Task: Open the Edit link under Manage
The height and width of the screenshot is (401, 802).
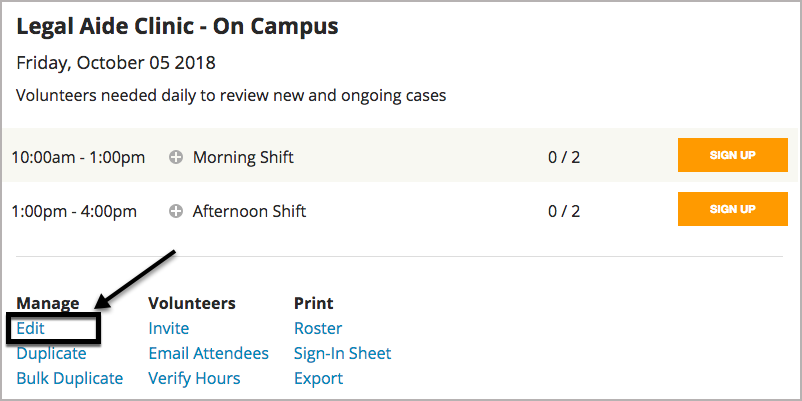Action: point(31,328)
